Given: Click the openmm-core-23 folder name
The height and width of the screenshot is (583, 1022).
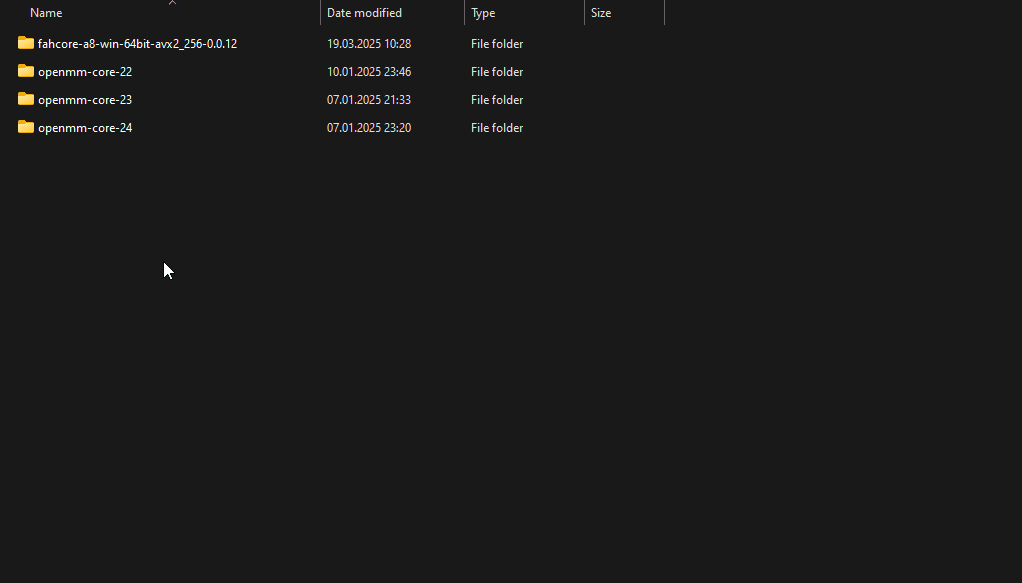Looking at the screenshot, I should [85, 100].
